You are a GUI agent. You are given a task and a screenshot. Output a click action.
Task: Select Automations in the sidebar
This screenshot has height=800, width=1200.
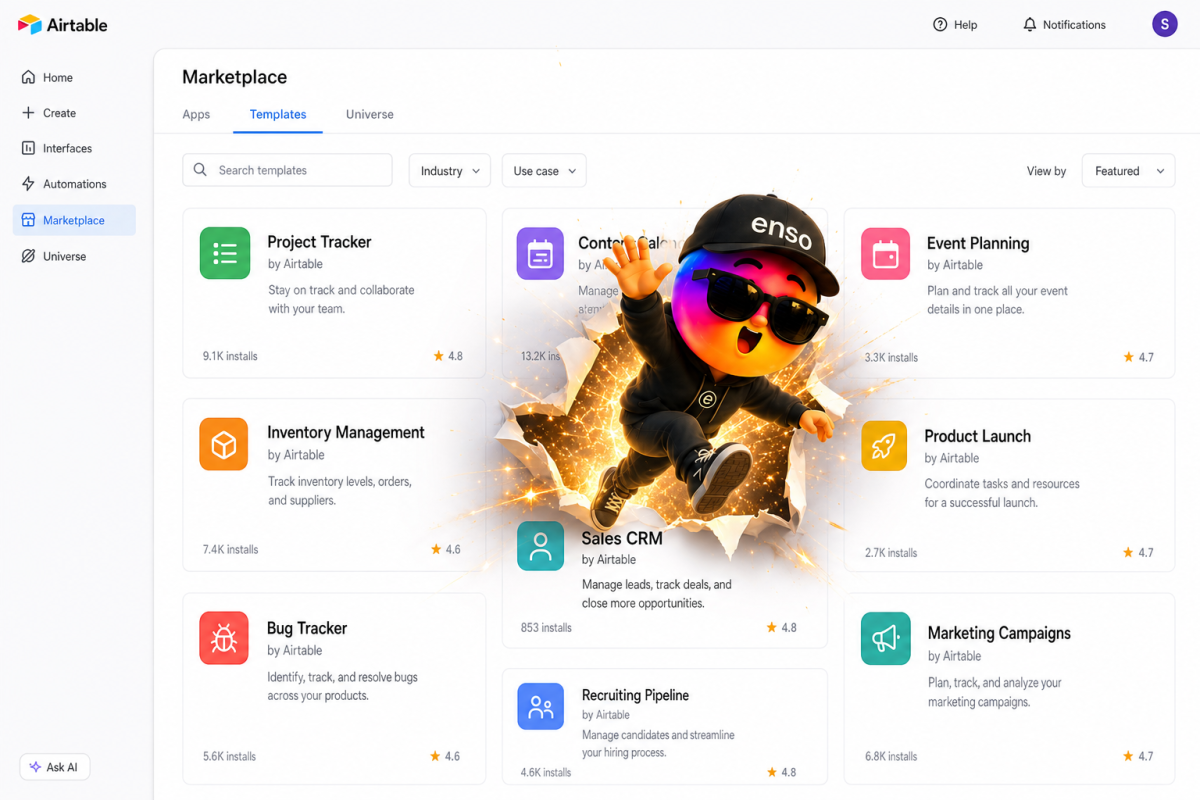coord(74,184)
